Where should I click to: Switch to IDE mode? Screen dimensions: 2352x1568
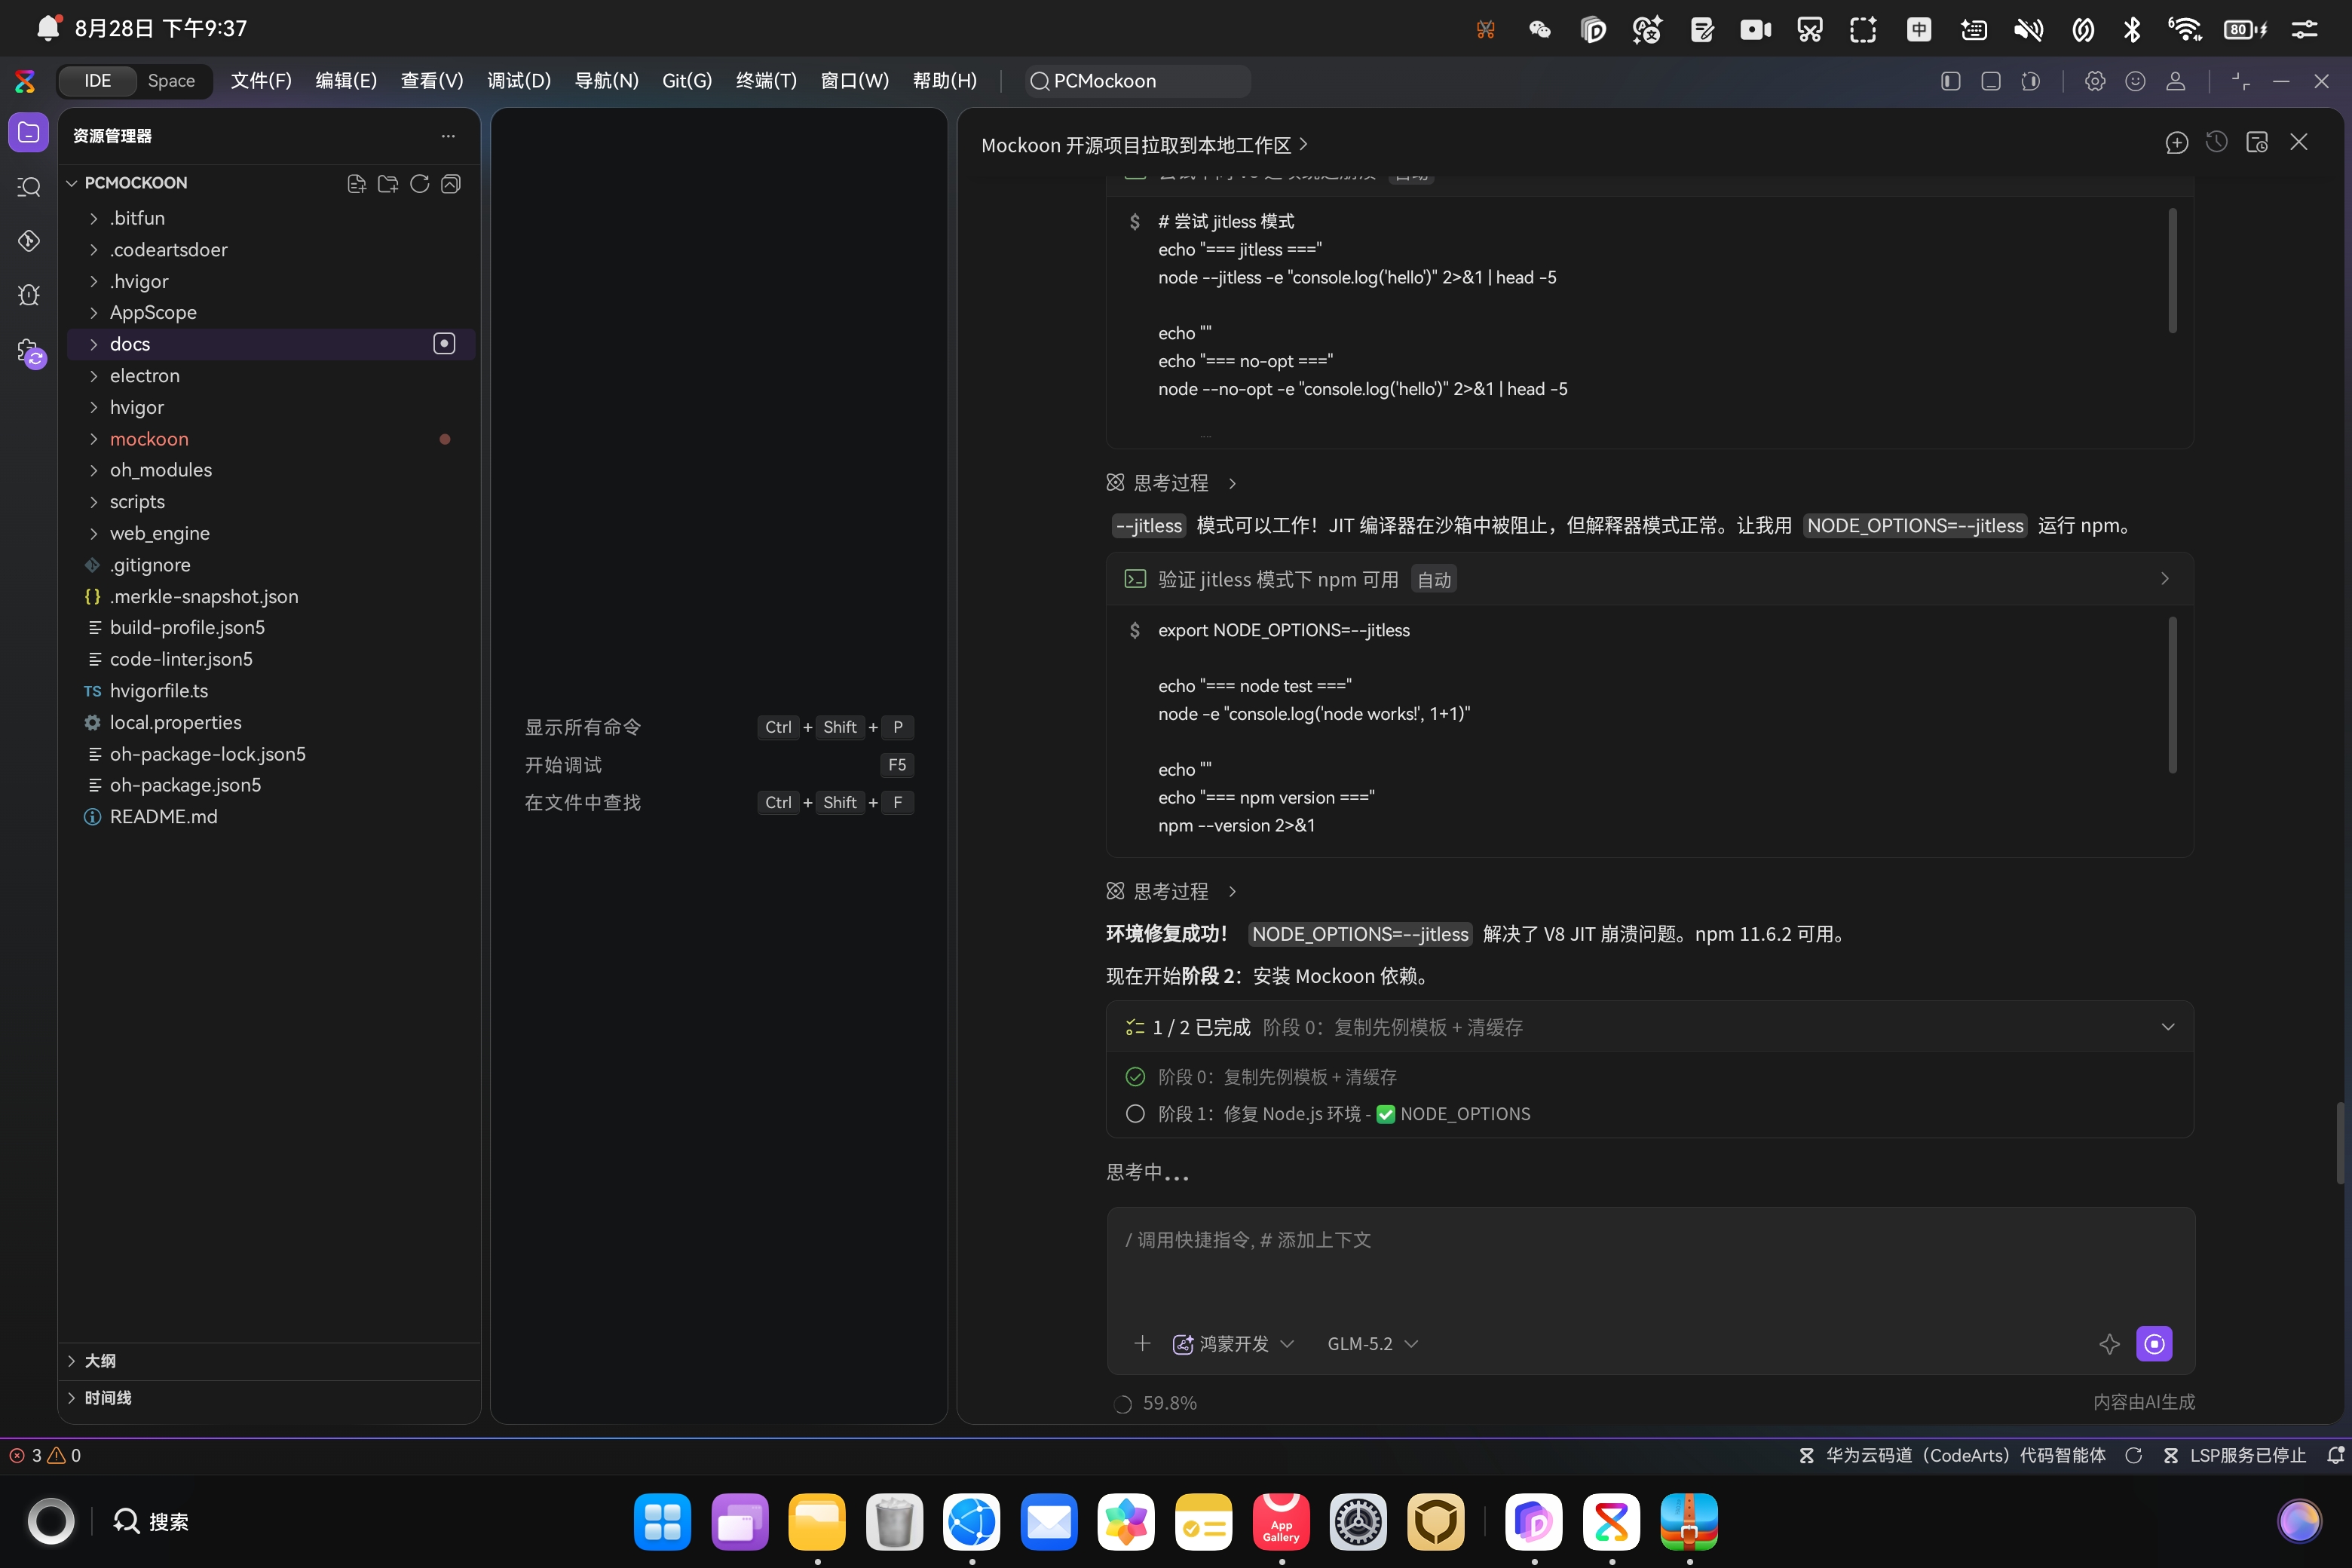(x=97, y=81)
